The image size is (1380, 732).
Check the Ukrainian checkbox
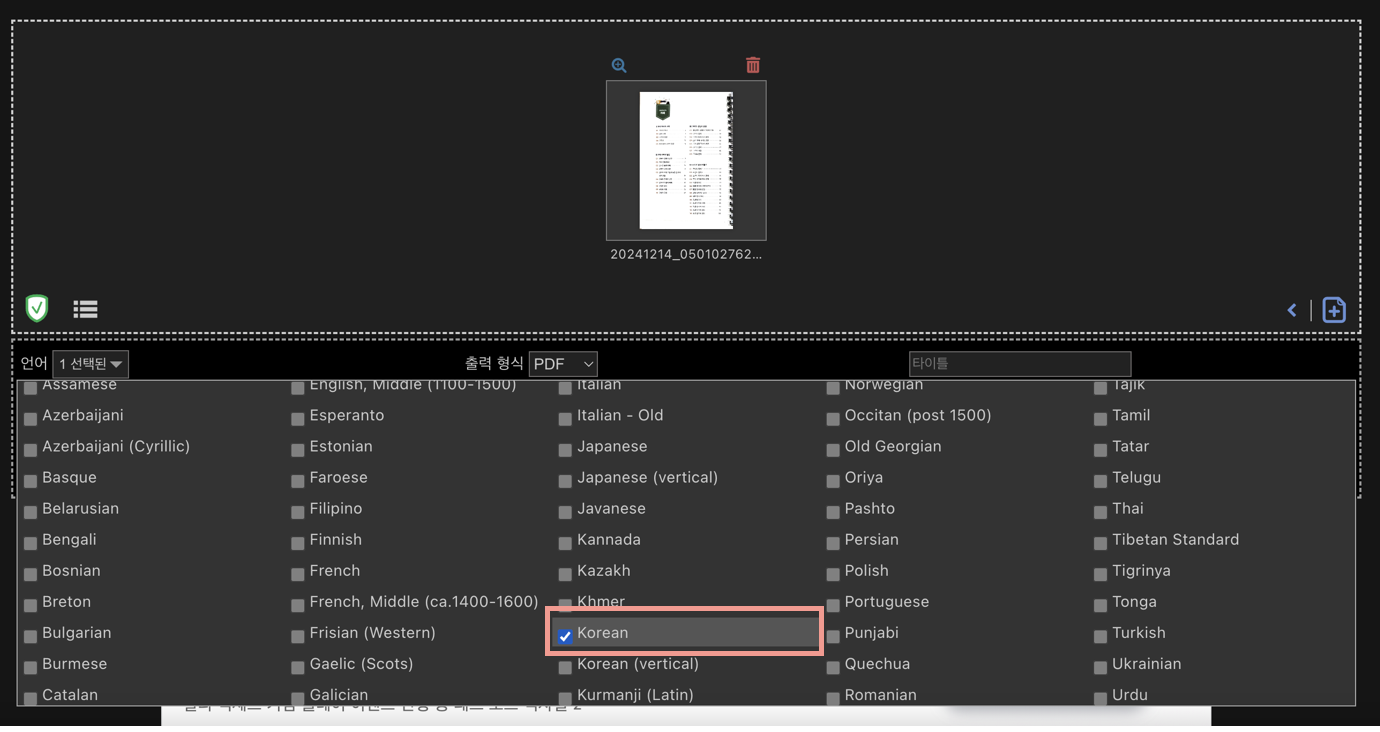pos(1100,667)
